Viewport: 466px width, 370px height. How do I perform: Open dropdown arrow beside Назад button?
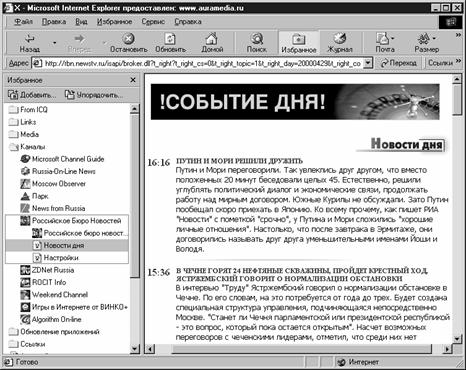pos(54,43)
